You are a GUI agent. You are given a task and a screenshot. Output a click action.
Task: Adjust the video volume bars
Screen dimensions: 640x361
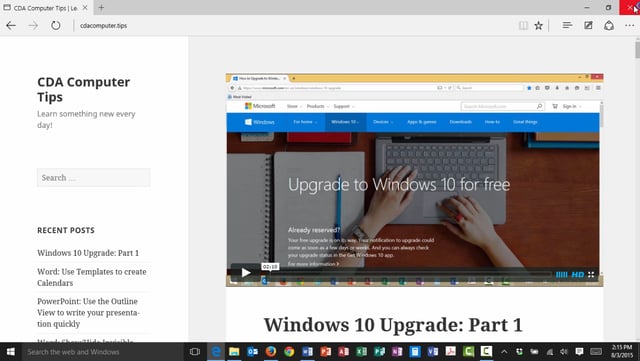tap(561, 274)
